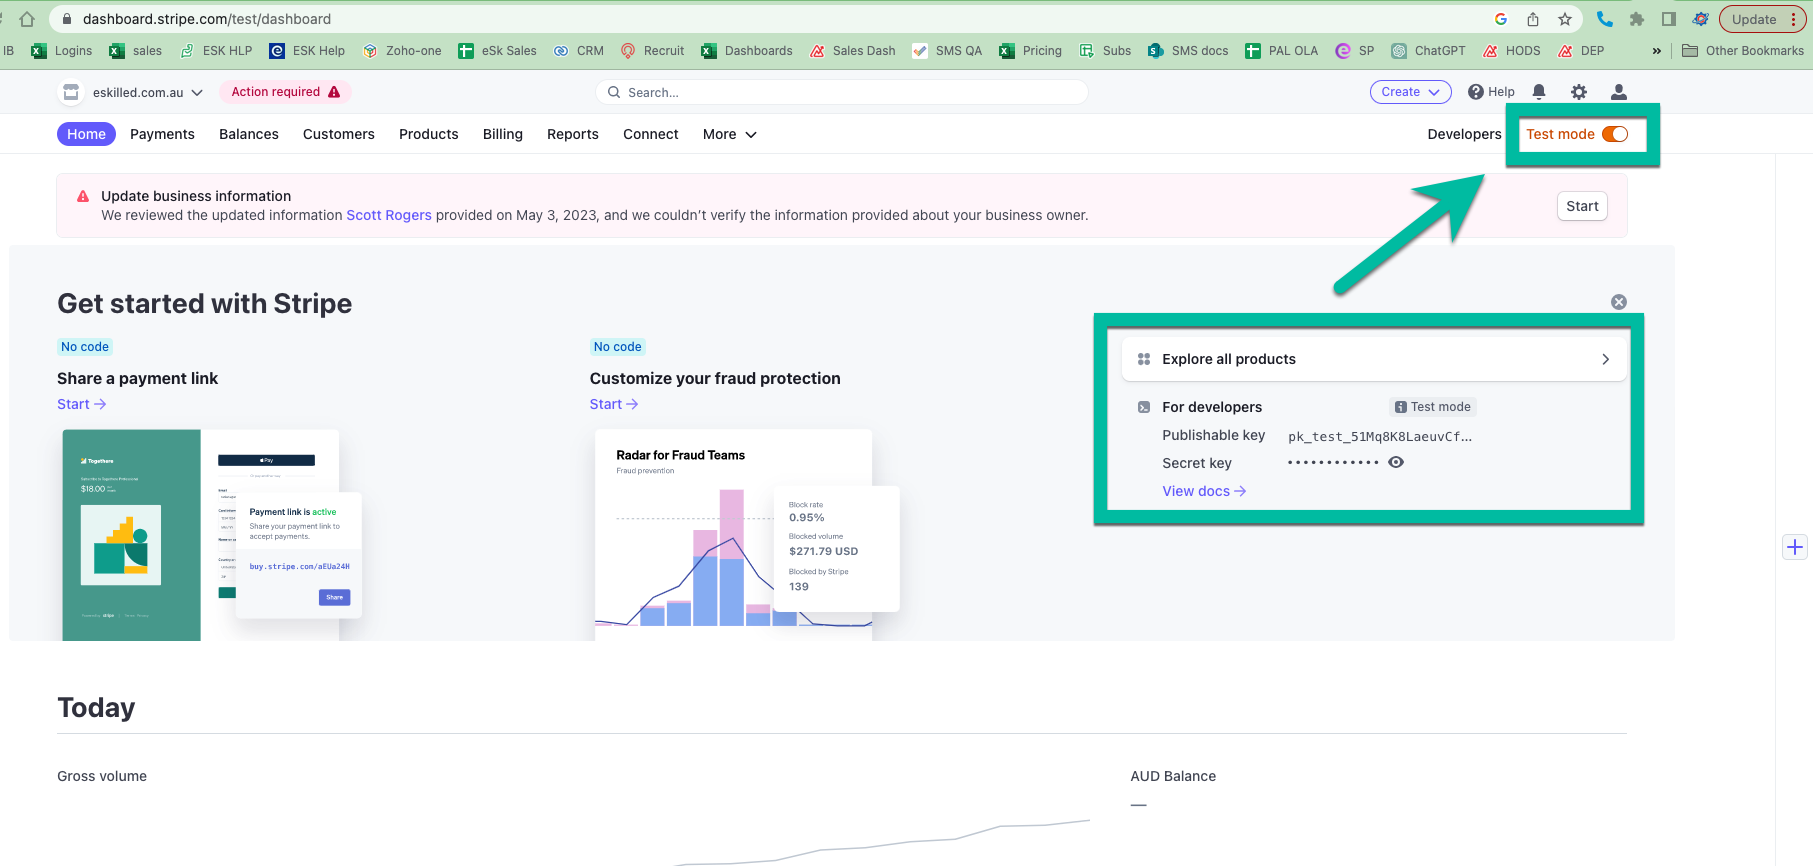Go to the Customers tab
This screenshot has height=866, width=1813.
tap(338, 134)
